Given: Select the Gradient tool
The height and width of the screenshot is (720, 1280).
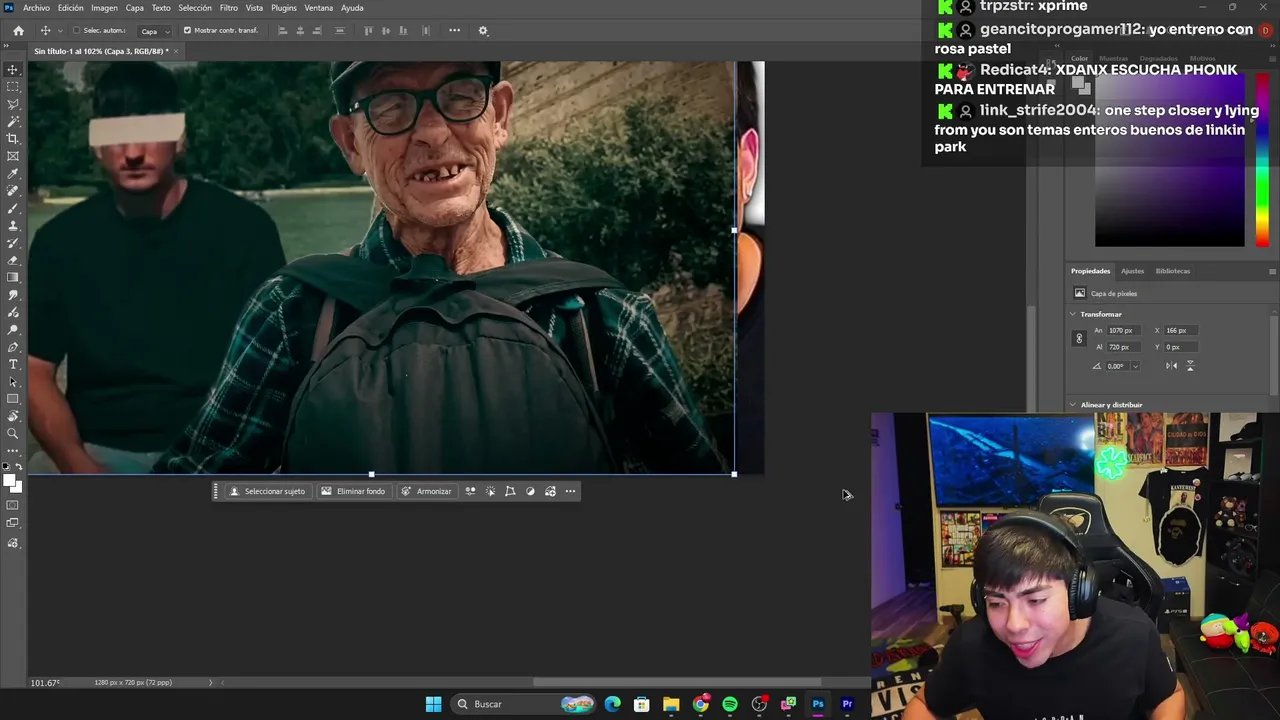Looking at the screenshot, I should tap(13, 278).
